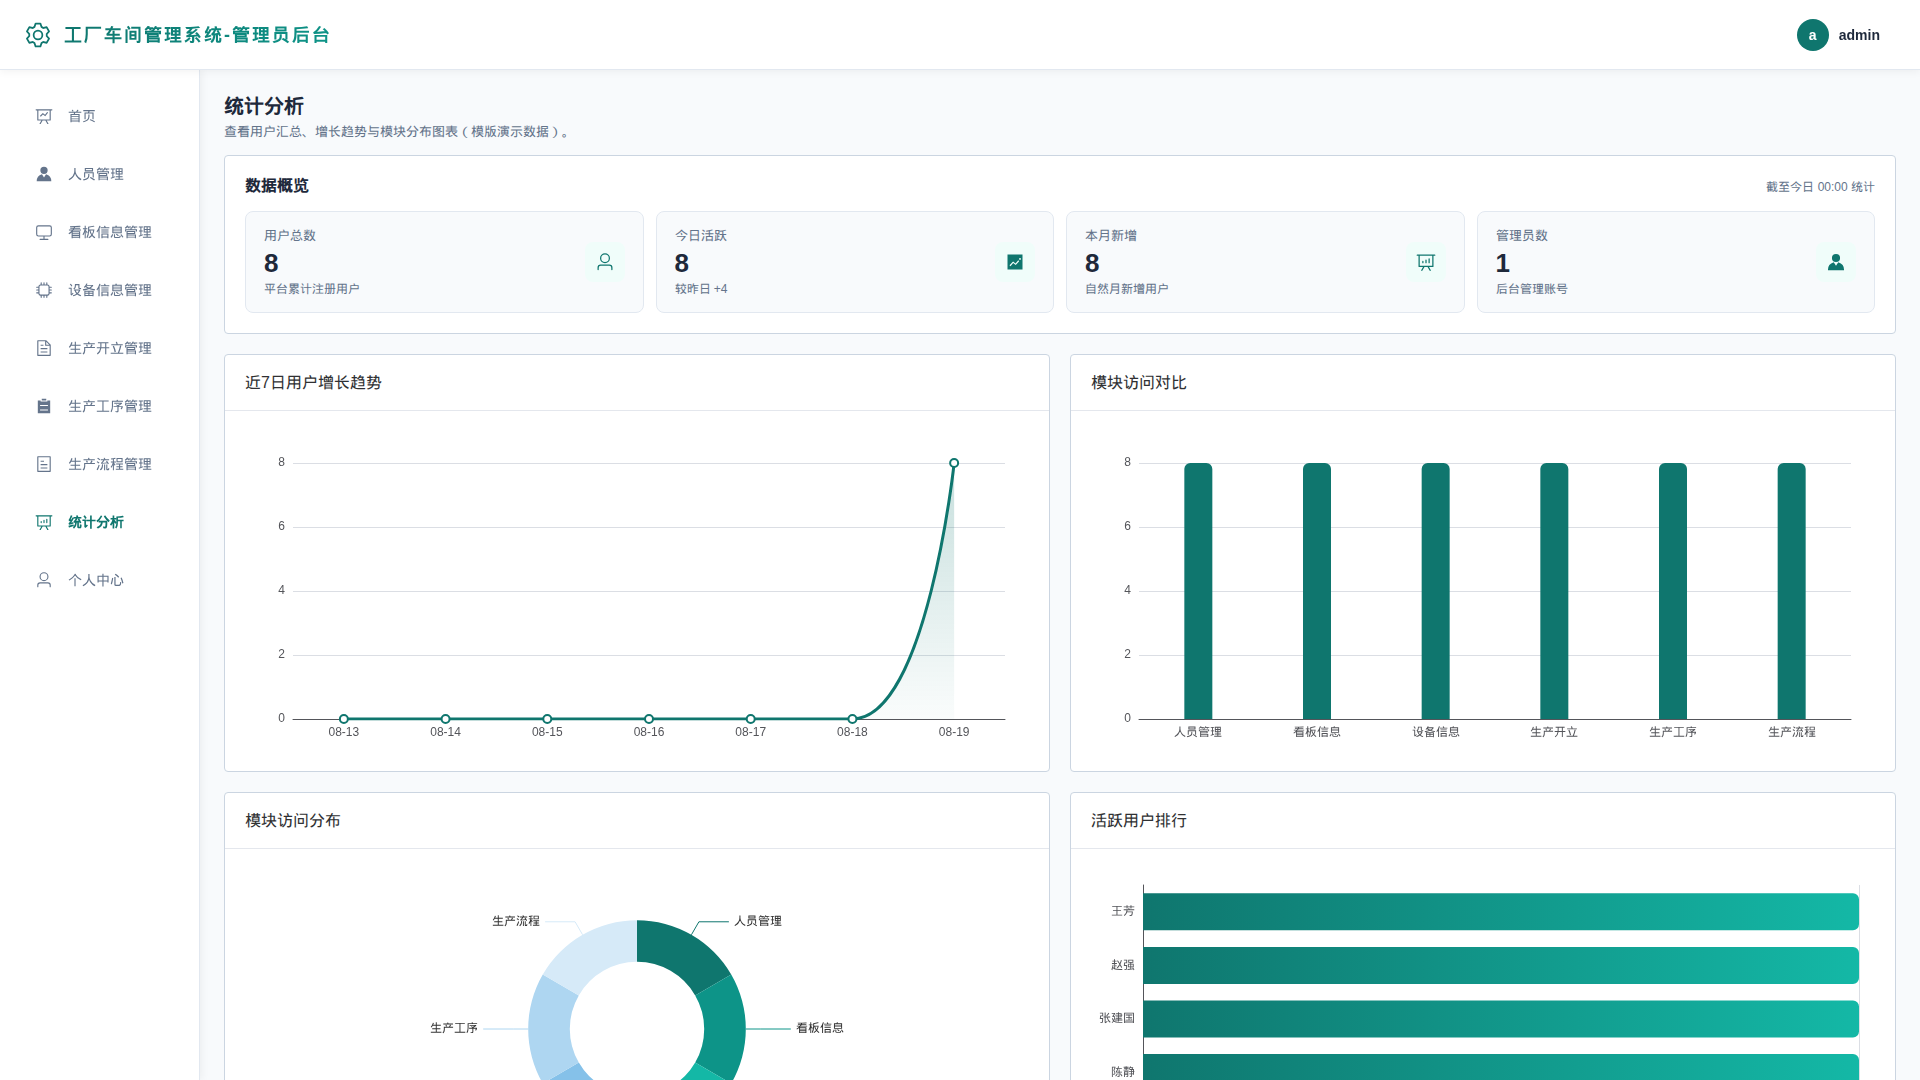Click the 后台管理账号 caption
This screenshot has width=1920, height=1080.
tap(1532, 289)
